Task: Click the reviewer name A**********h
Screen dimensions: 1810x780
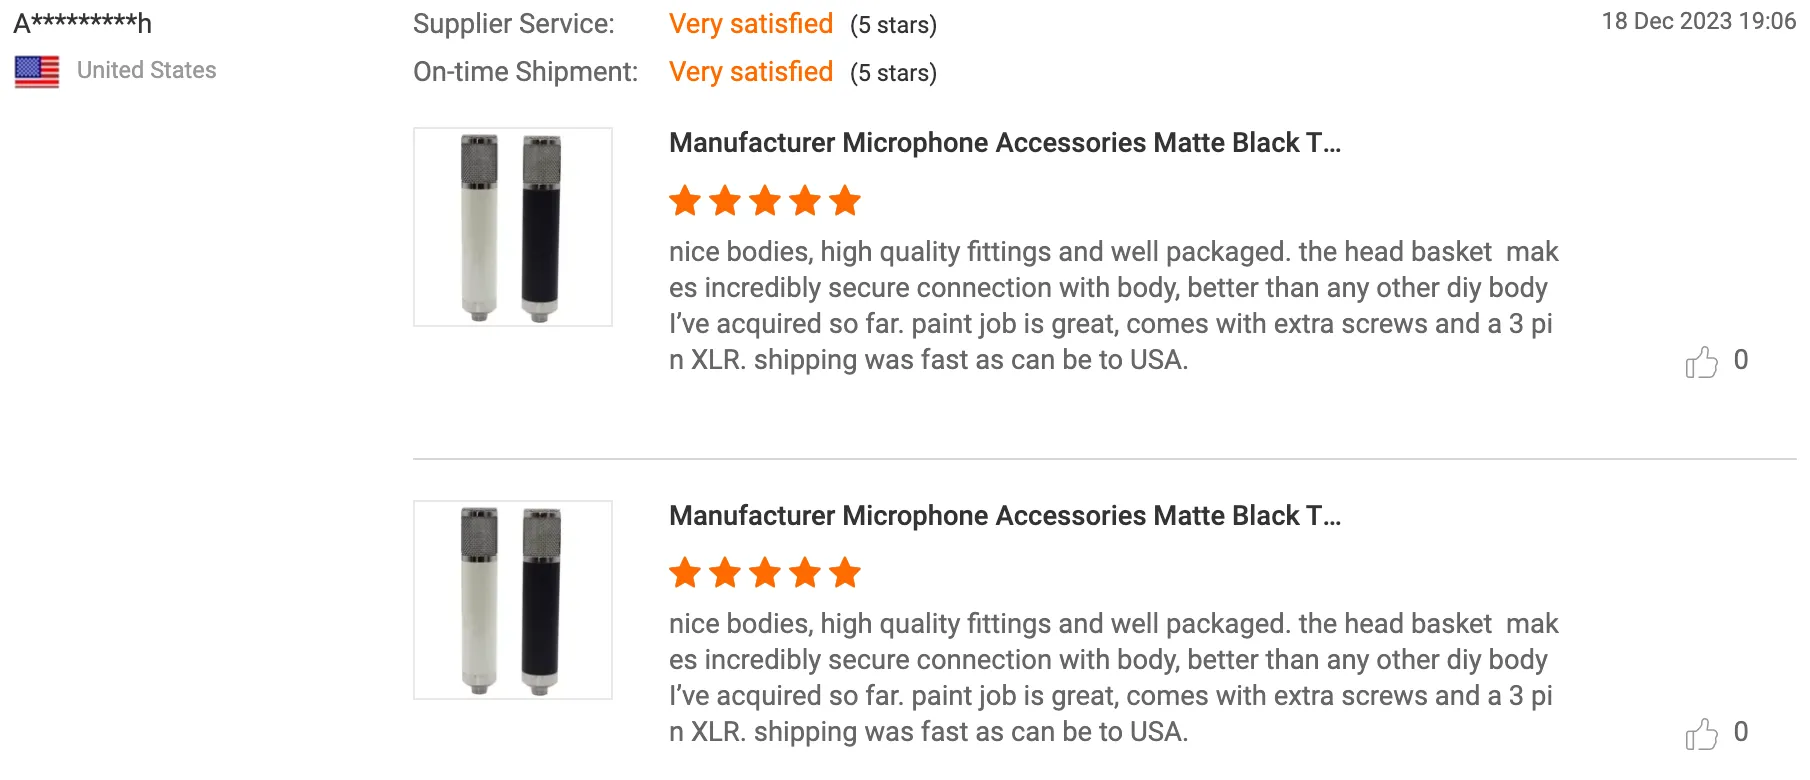Action: pyautogui.click(x=83, y=23)
